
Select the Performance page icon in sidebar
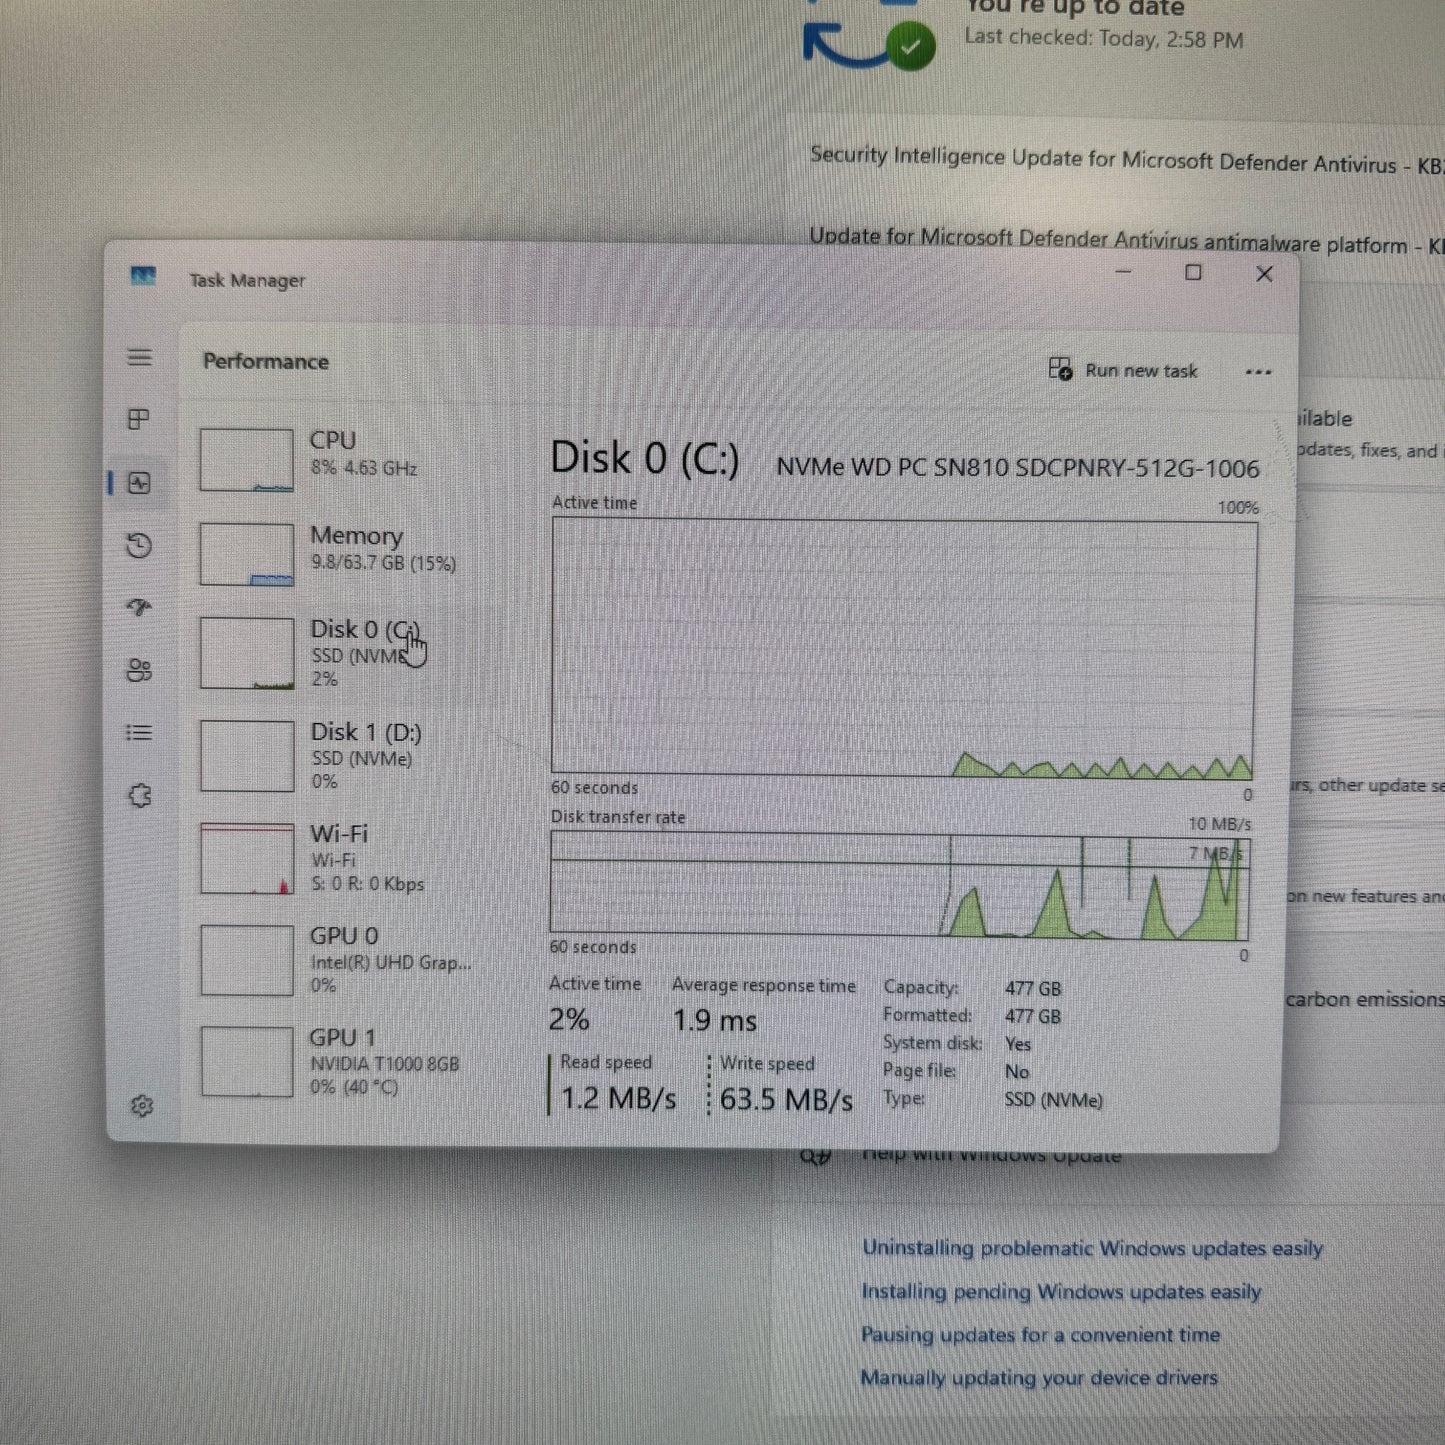tap(139, 483)
